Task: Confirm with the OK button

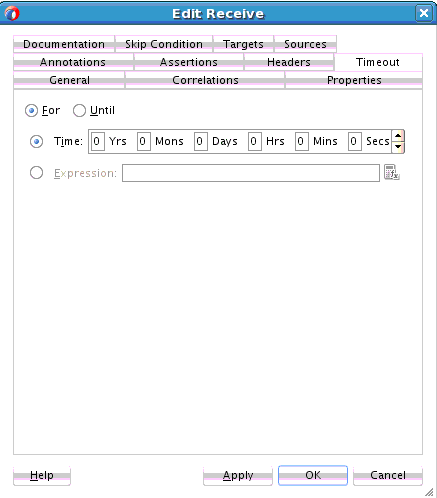Action: tap(313, 475)
